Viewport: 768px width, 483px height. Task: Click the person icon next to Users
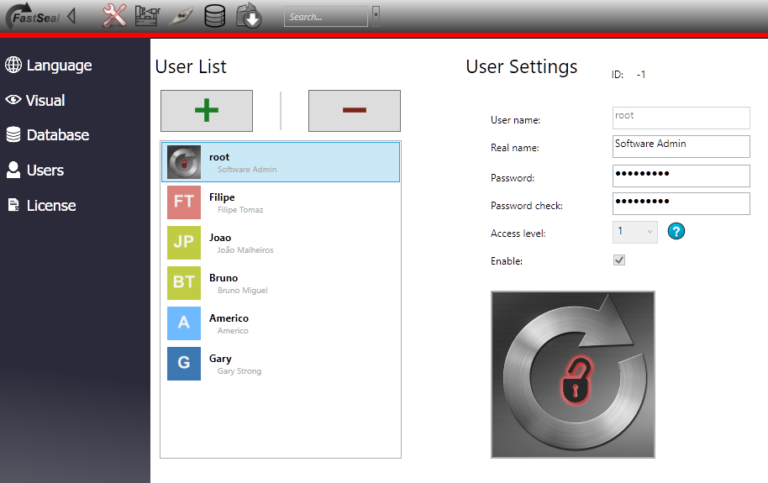pos(13,169)
